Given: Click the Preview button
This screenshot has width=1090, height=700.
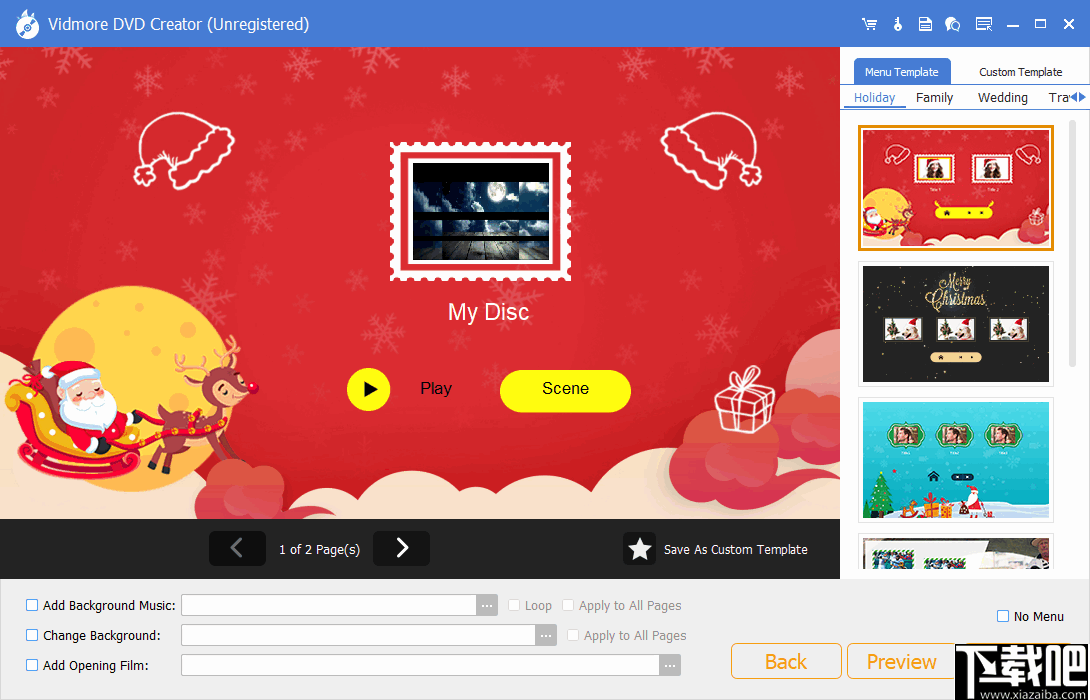Looking at the screenshot, I should pos(899,661).
